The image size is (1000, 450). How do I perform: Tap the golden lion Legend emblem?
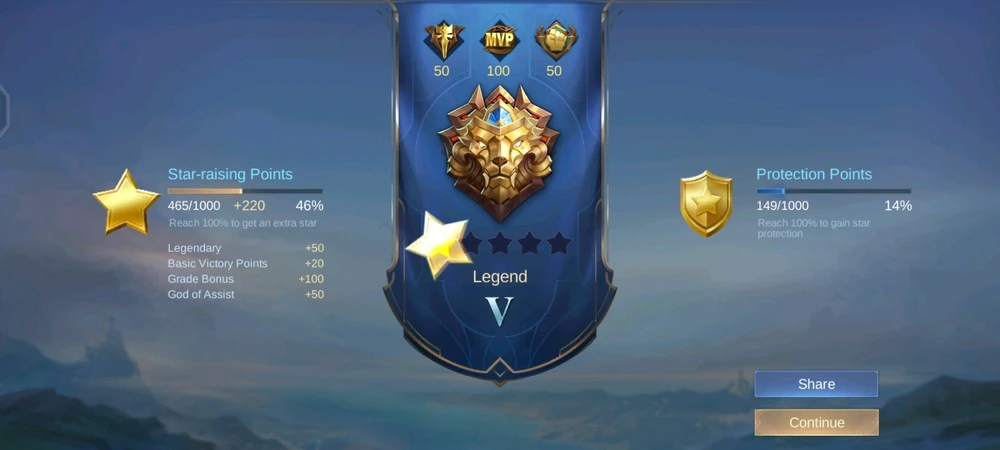[x=499, y=153]
